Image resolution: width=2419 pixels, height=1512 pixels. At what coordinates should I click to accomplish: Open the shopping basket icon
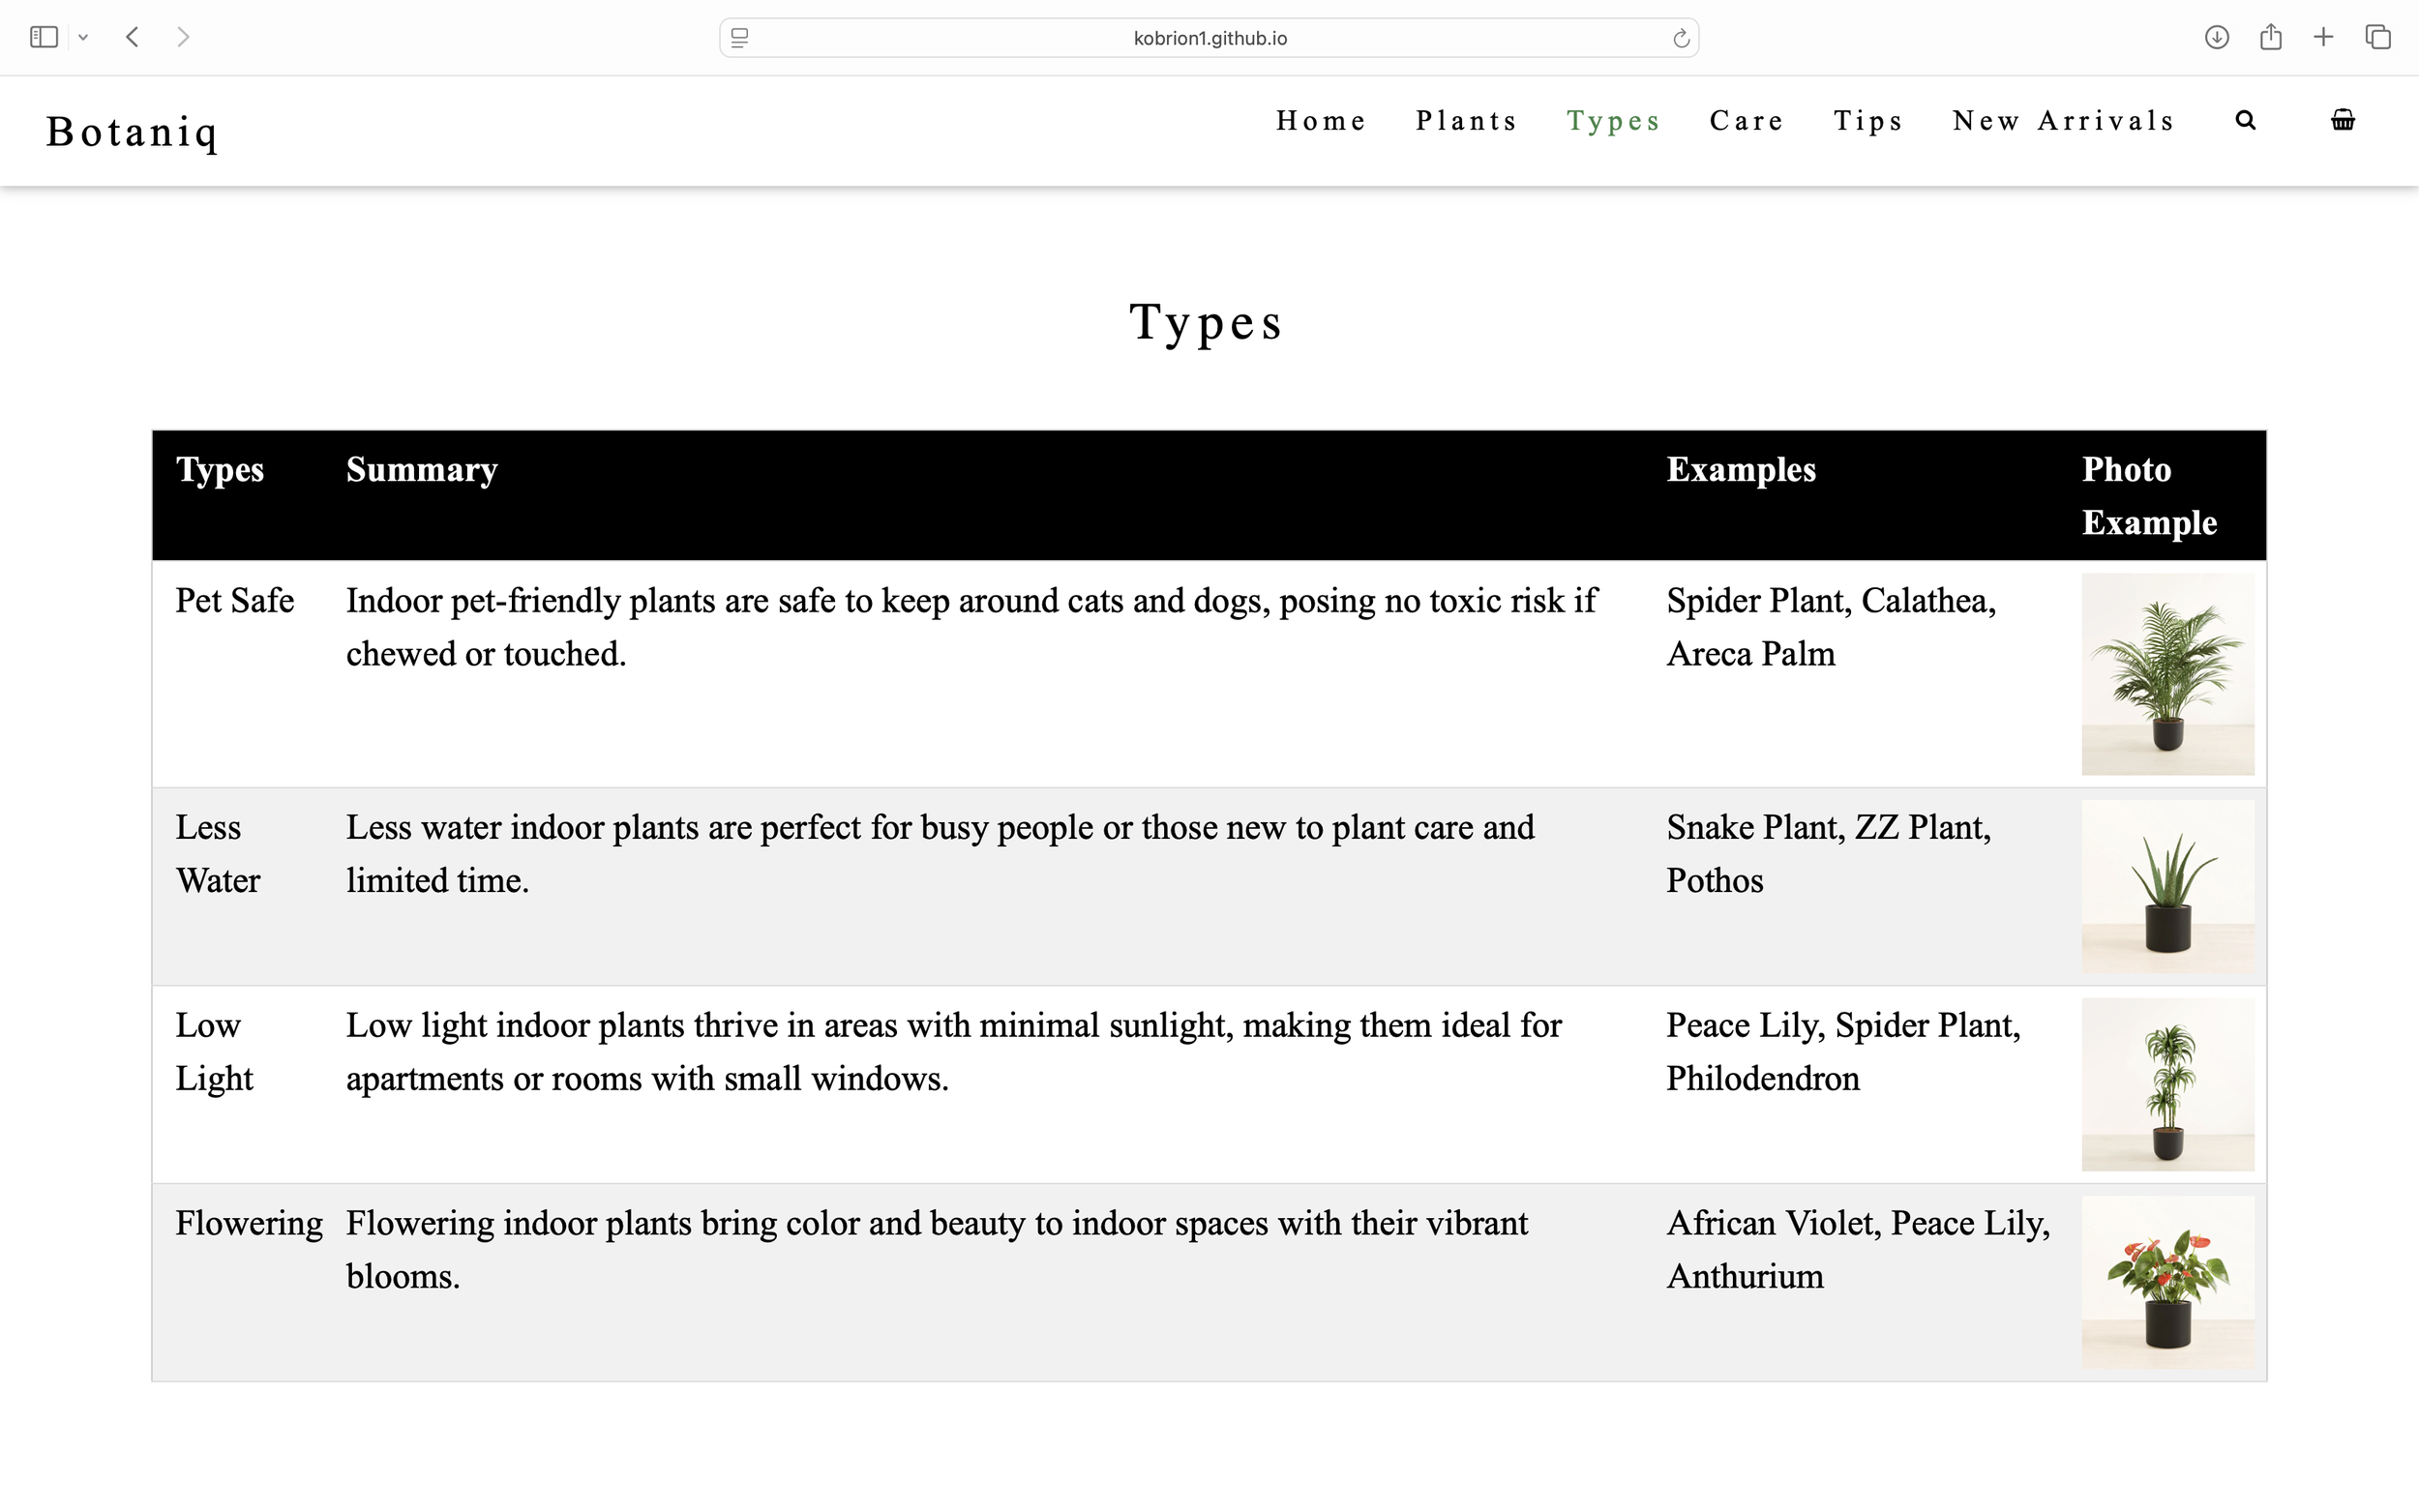click(x=2343, y=120)
